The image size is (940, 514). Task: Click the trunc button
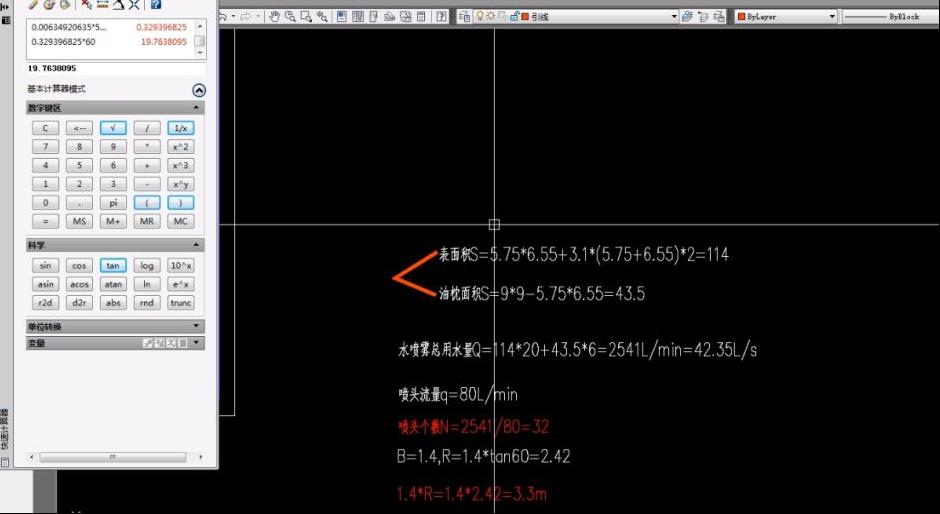(x=180, y=303)
